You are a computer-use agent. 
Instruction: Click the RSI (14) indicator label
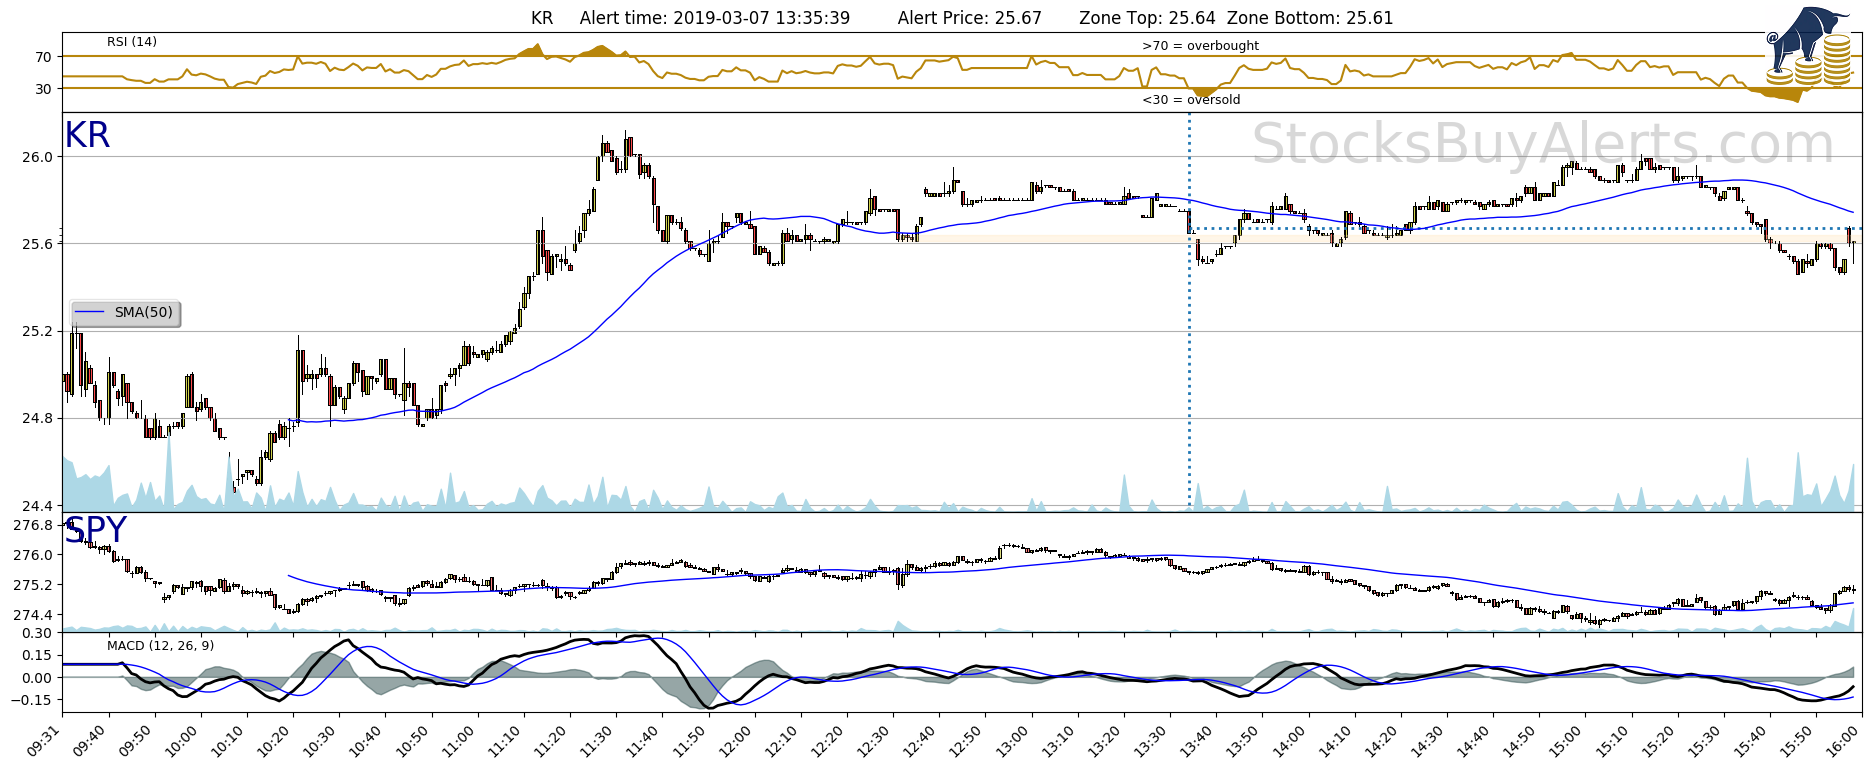click(x=132, y=42)
